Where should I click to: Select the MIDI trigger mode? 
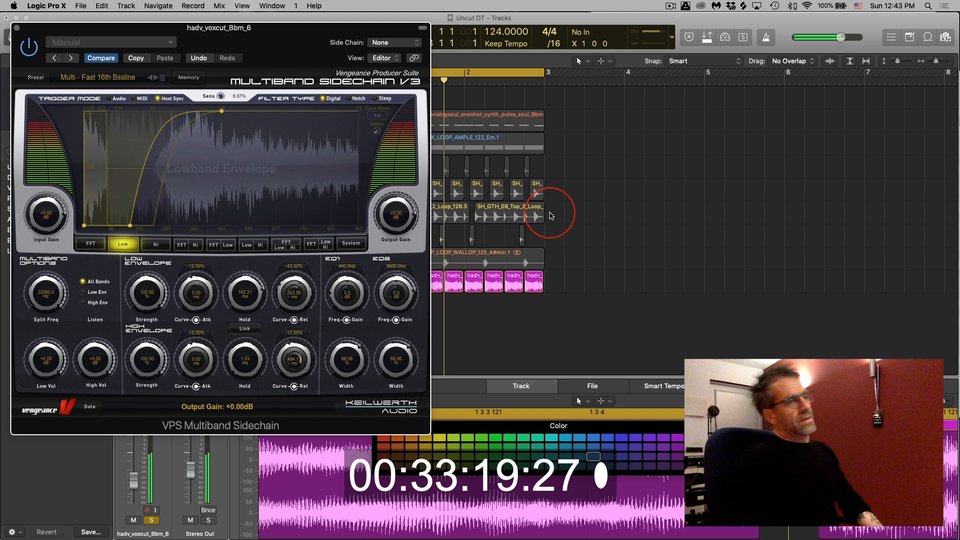tap(139, 99)
